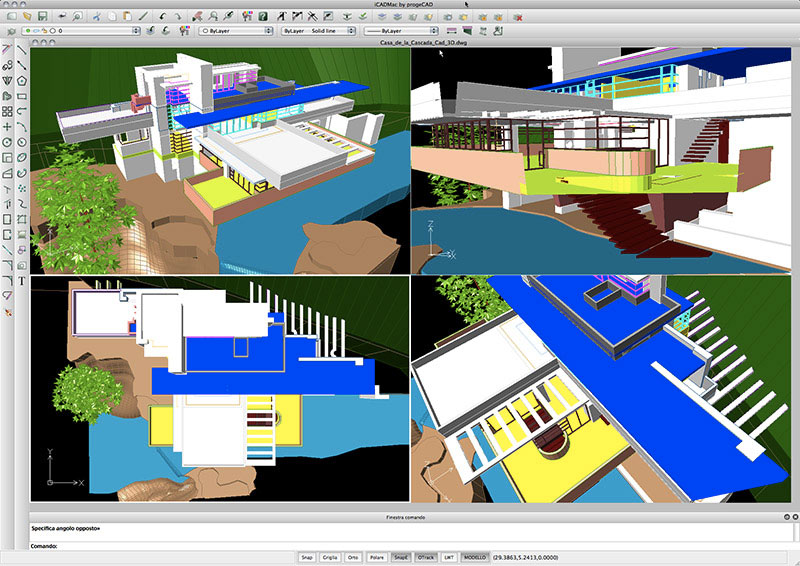Image resolution: width=800 pixels, height=566 pixels.
Task: Select the Ellipse draw tool
Action: coord(22,158)
